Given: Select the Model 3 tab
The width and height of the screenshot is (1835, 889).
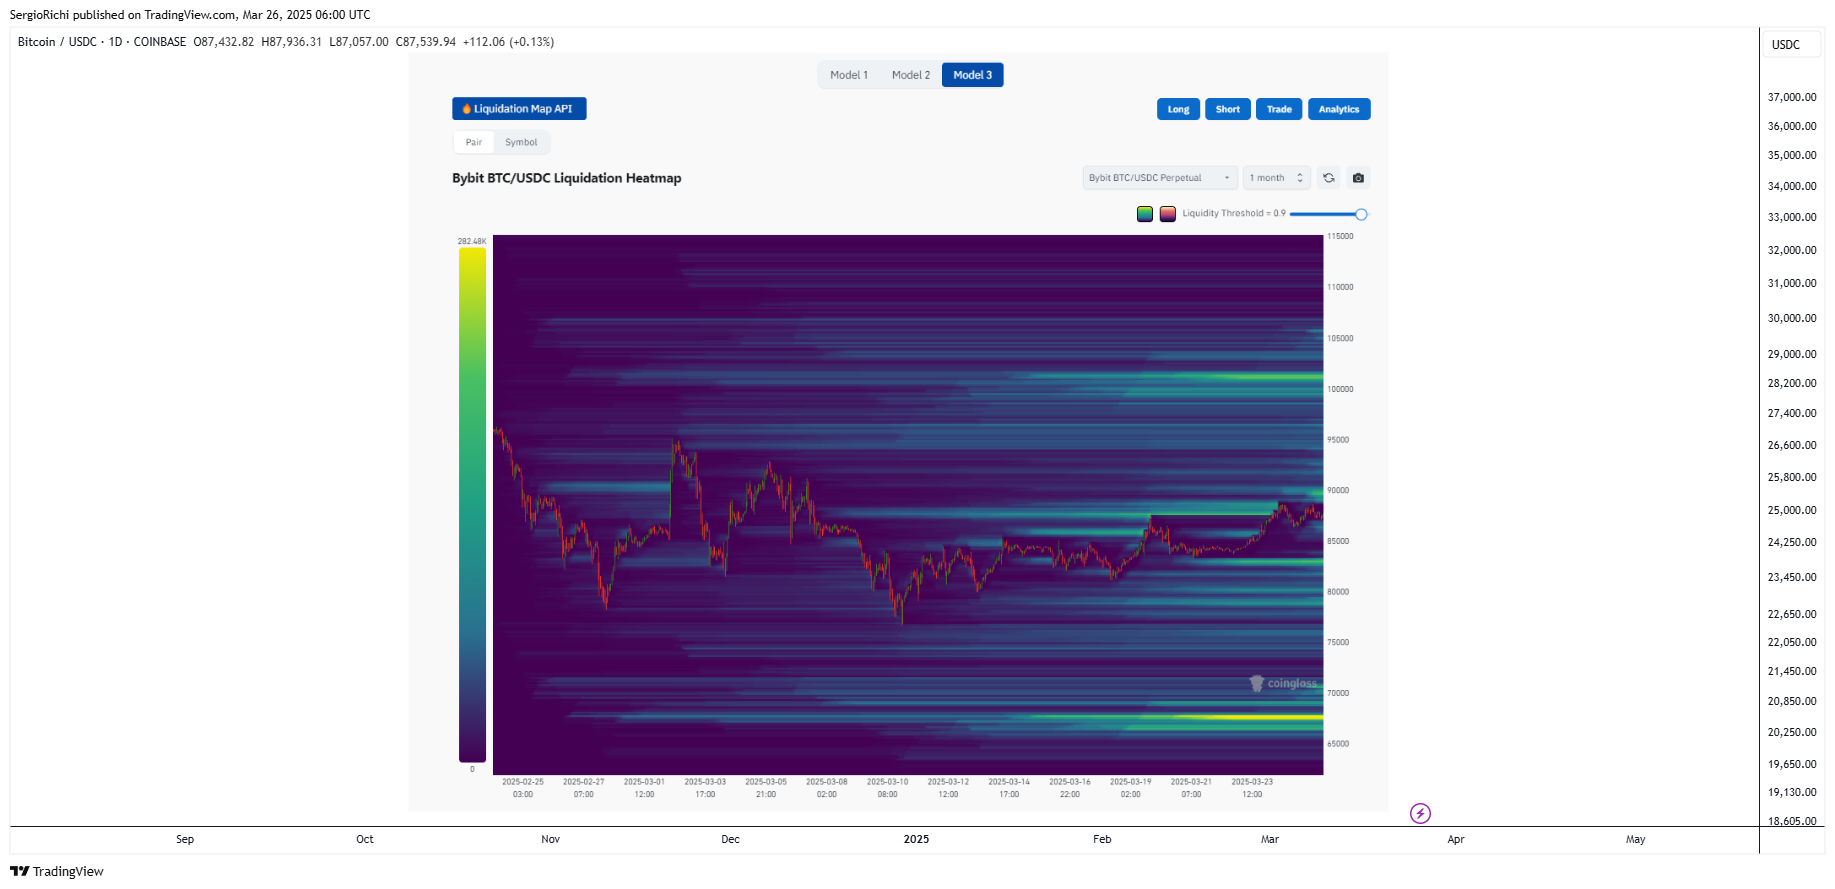Looking at the screenshot, I should pyautogui.click(x=972, y=75).
